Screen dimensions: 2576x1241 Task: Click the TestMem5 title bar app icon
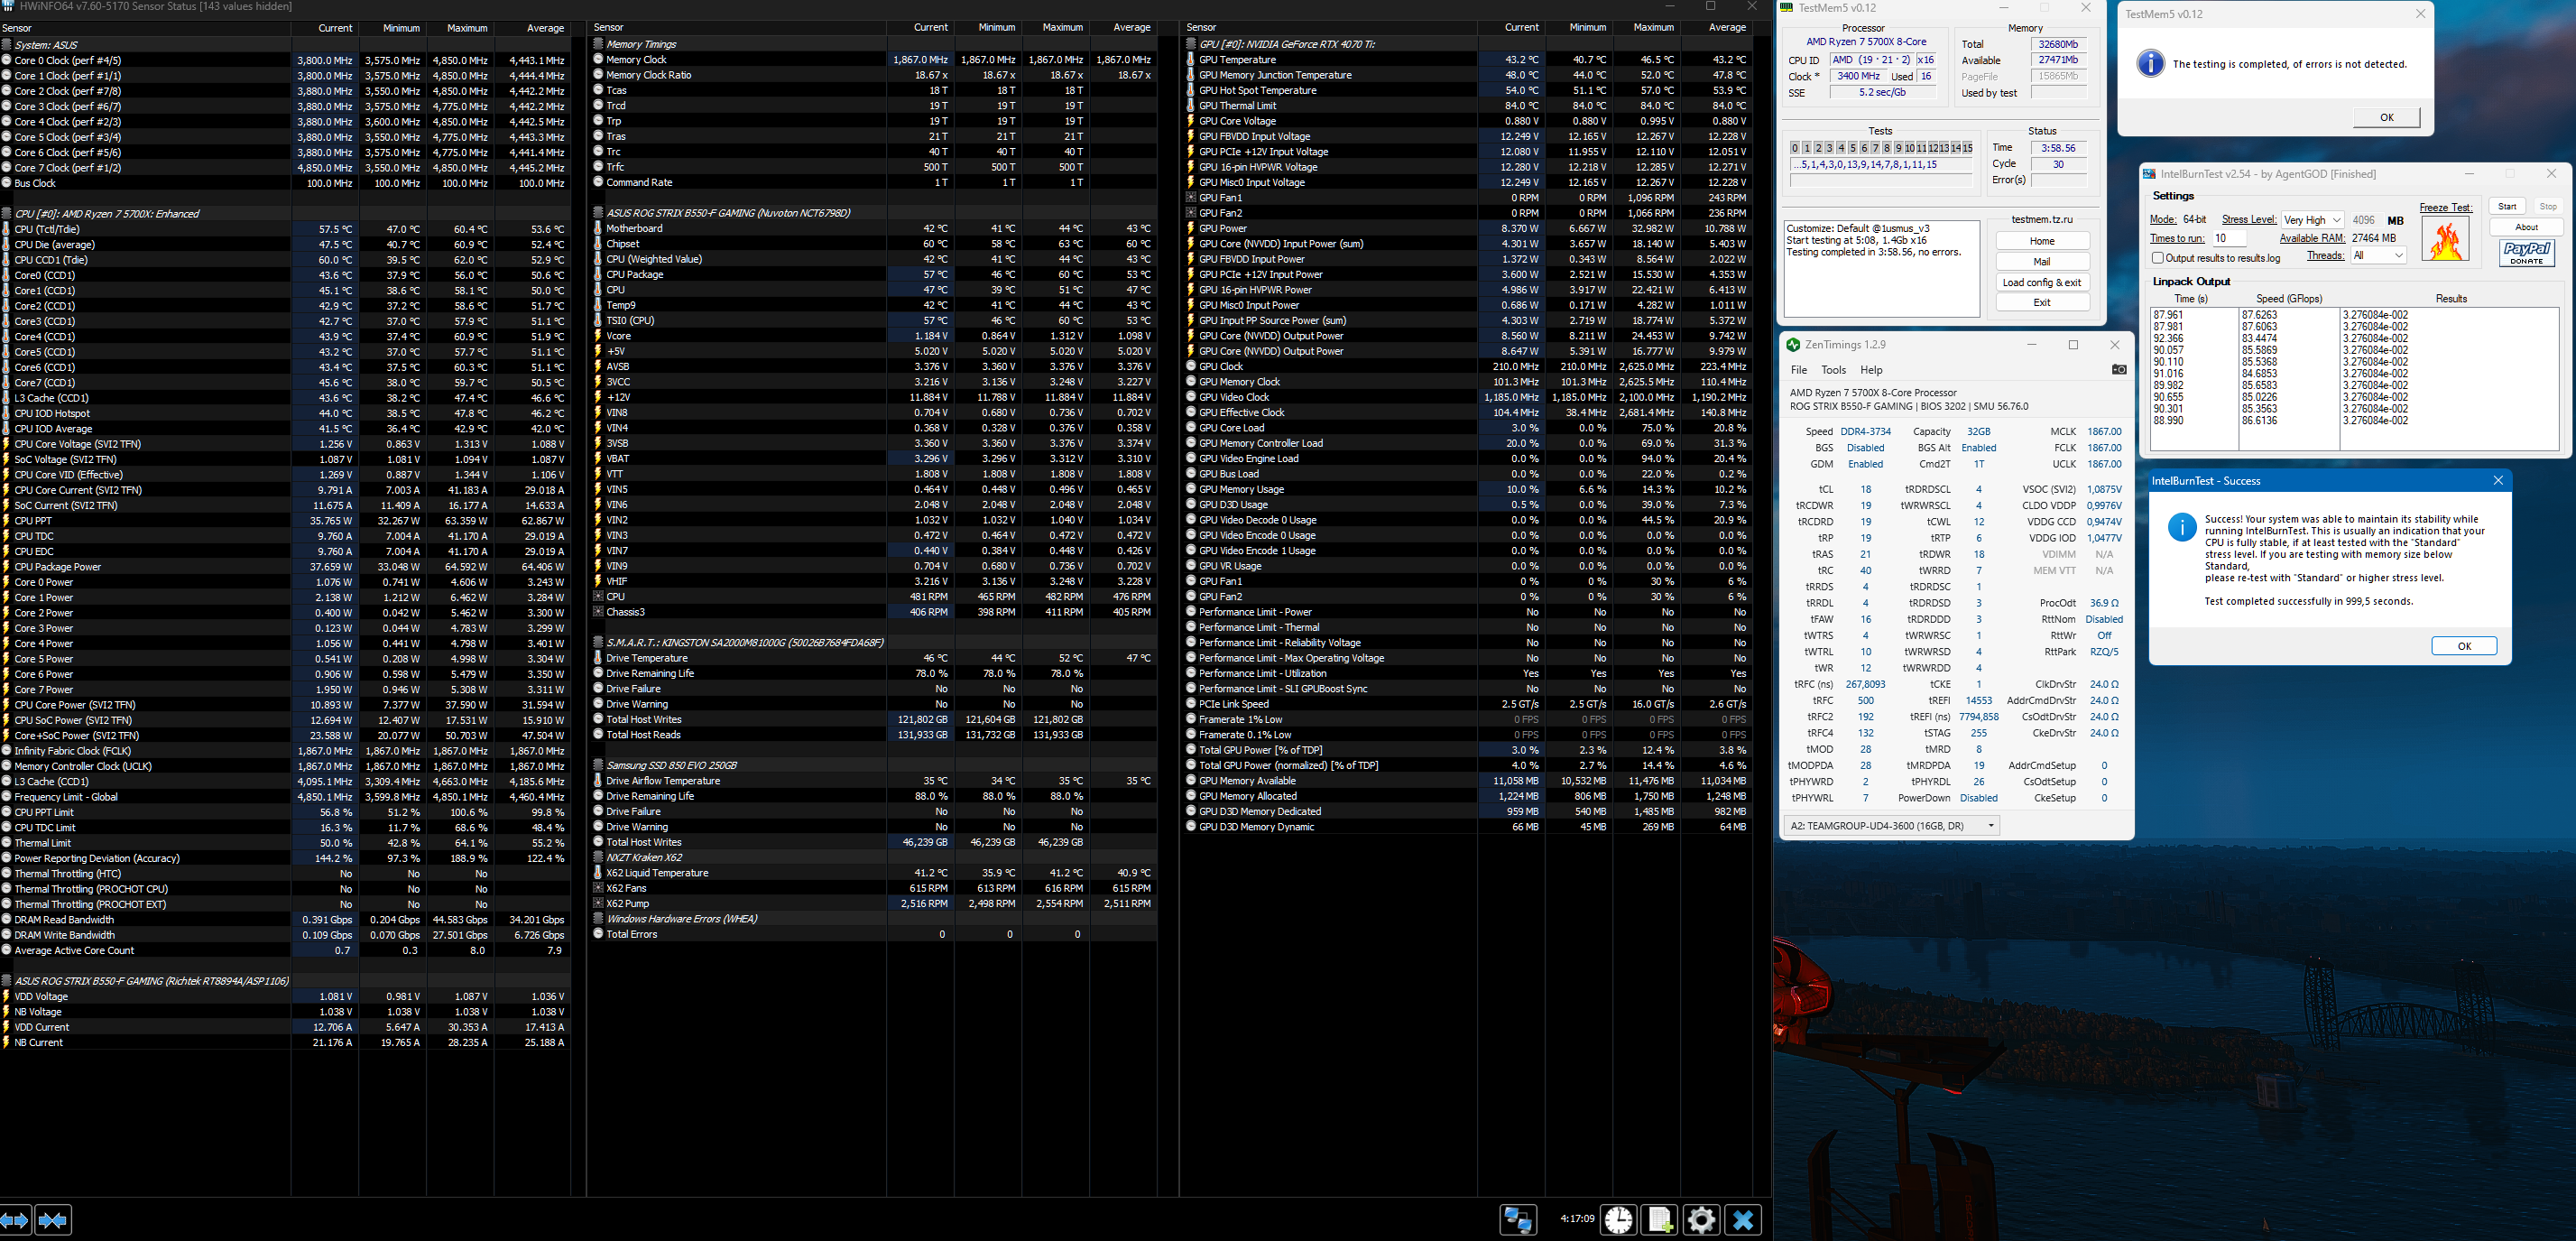[1786, 8]
